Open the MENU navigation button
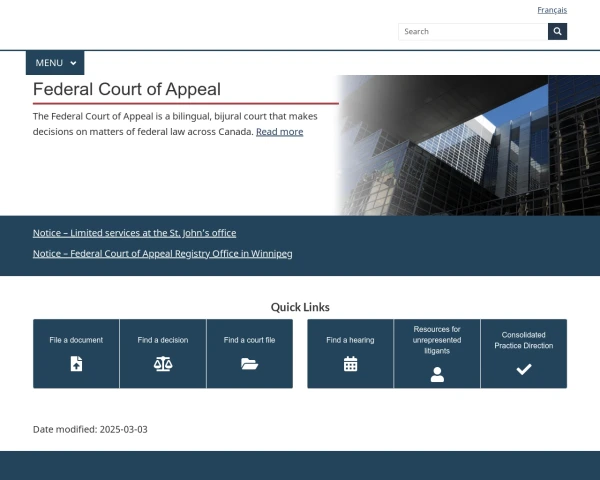 [x=50, y=63]
